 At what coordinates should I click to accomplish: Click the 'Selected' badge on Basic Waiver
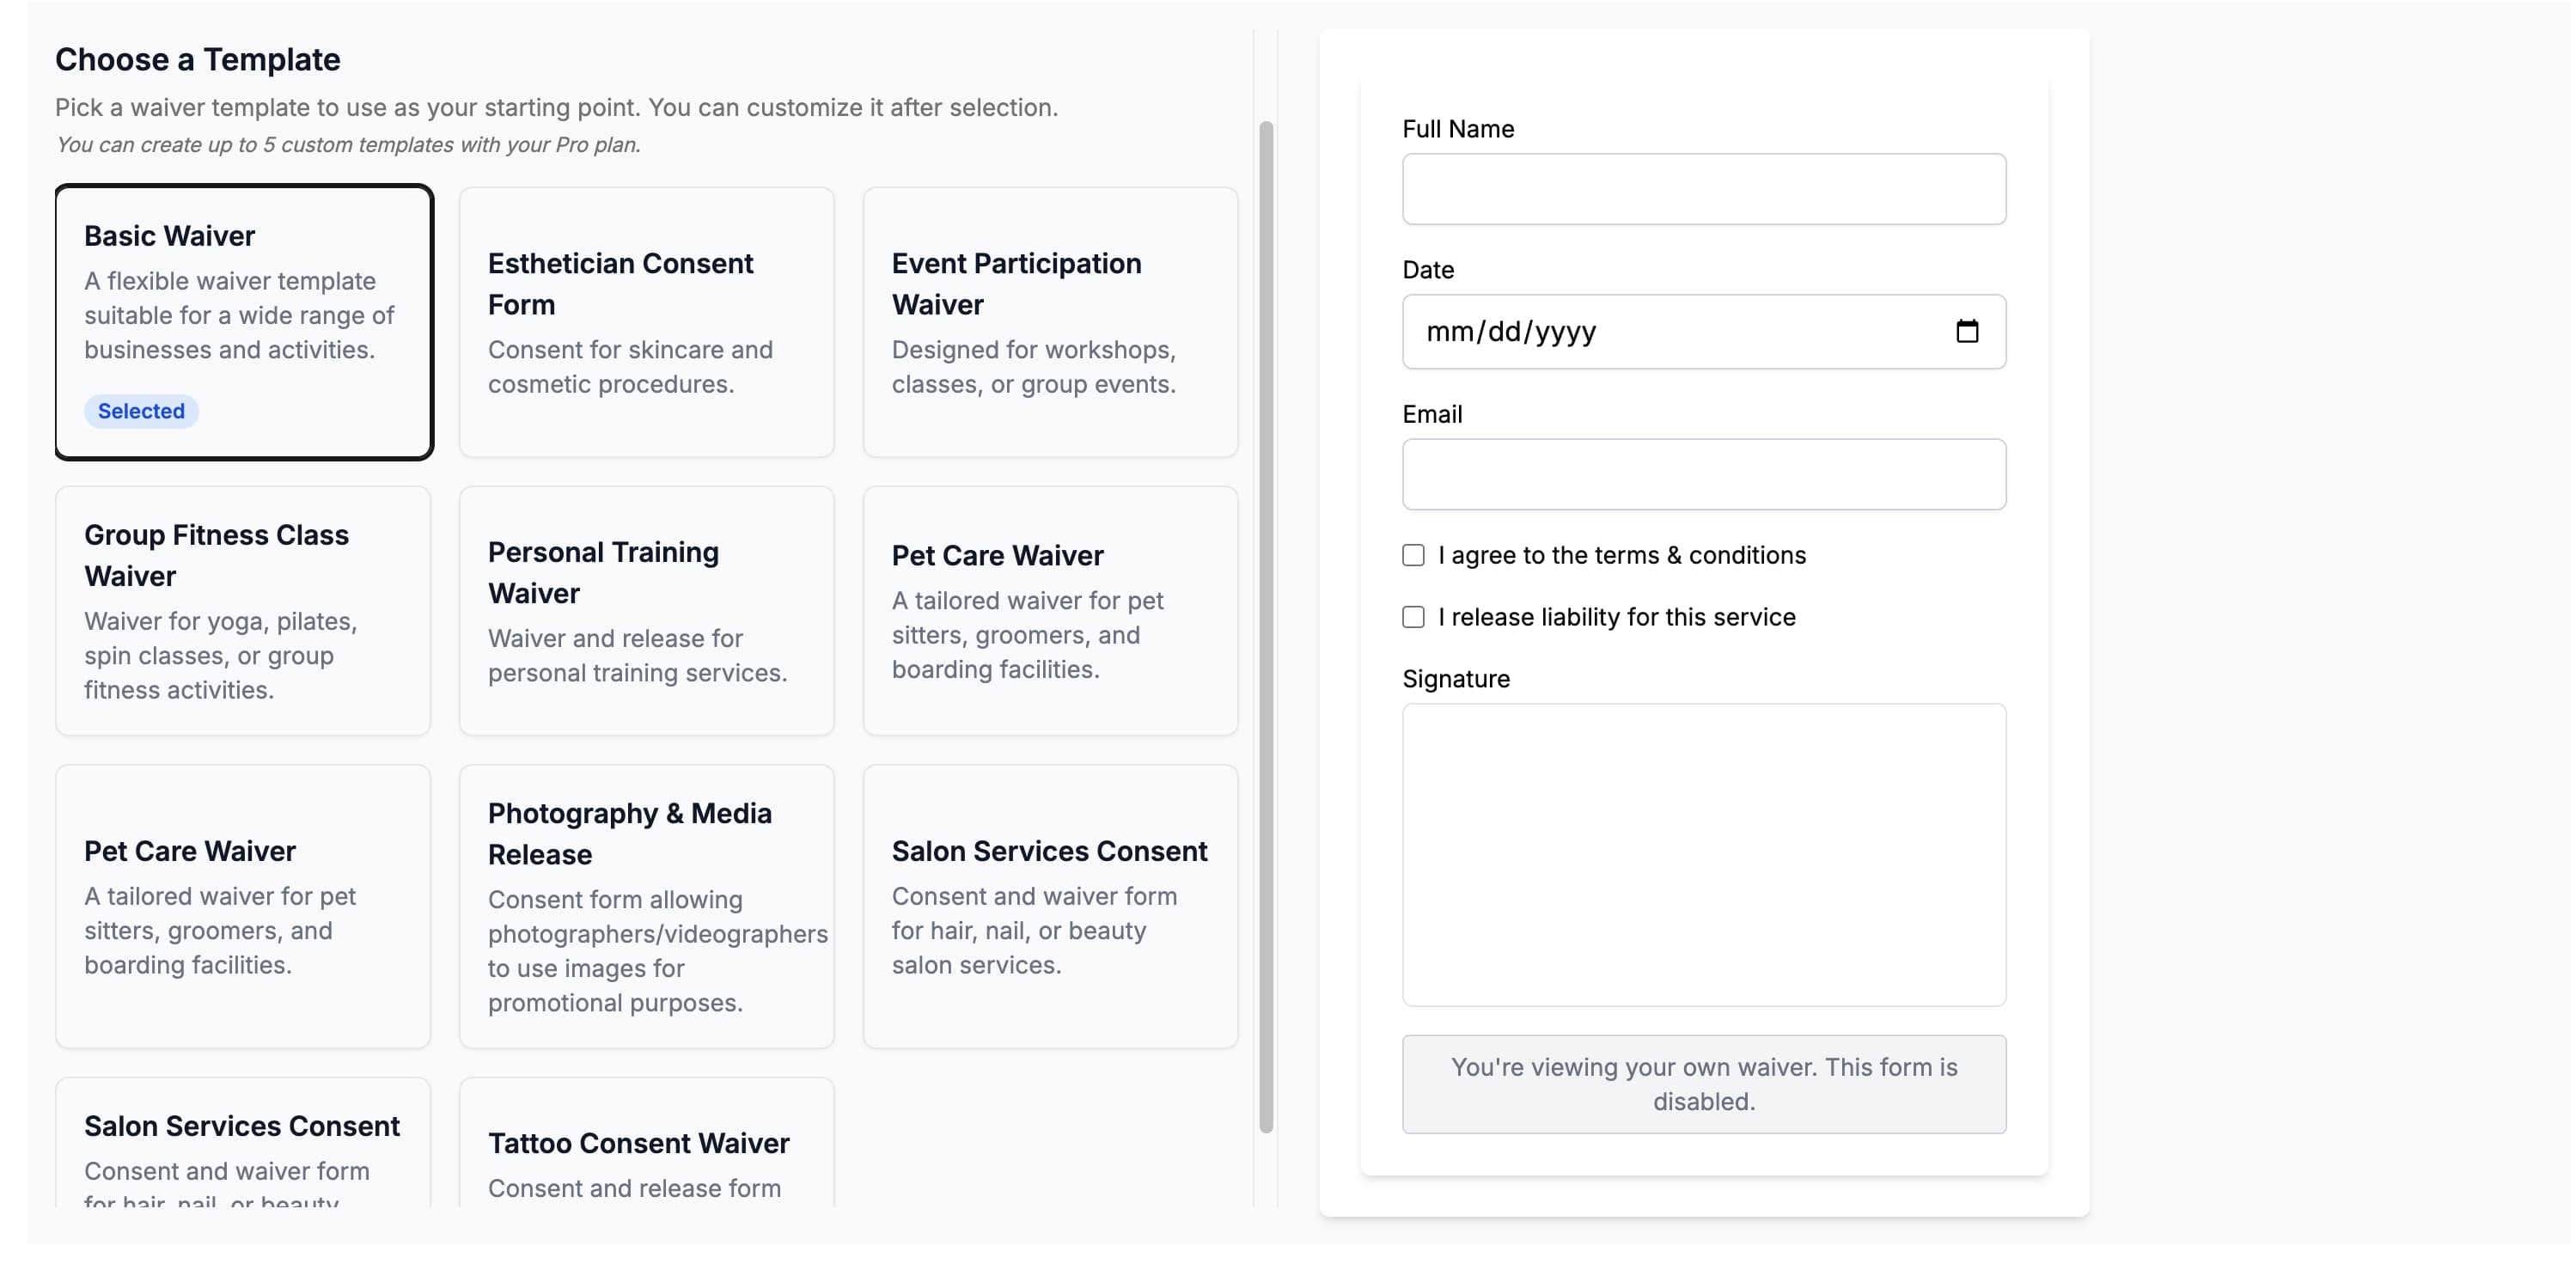point(141,411)
